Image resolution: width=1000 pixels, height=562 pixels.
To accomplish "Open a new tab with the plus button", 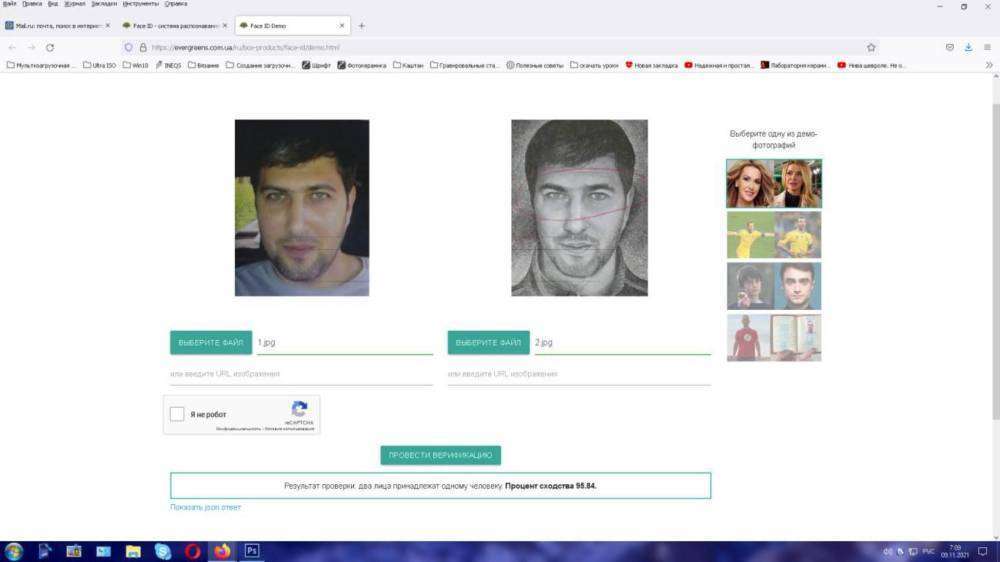I will click(361, 25).
